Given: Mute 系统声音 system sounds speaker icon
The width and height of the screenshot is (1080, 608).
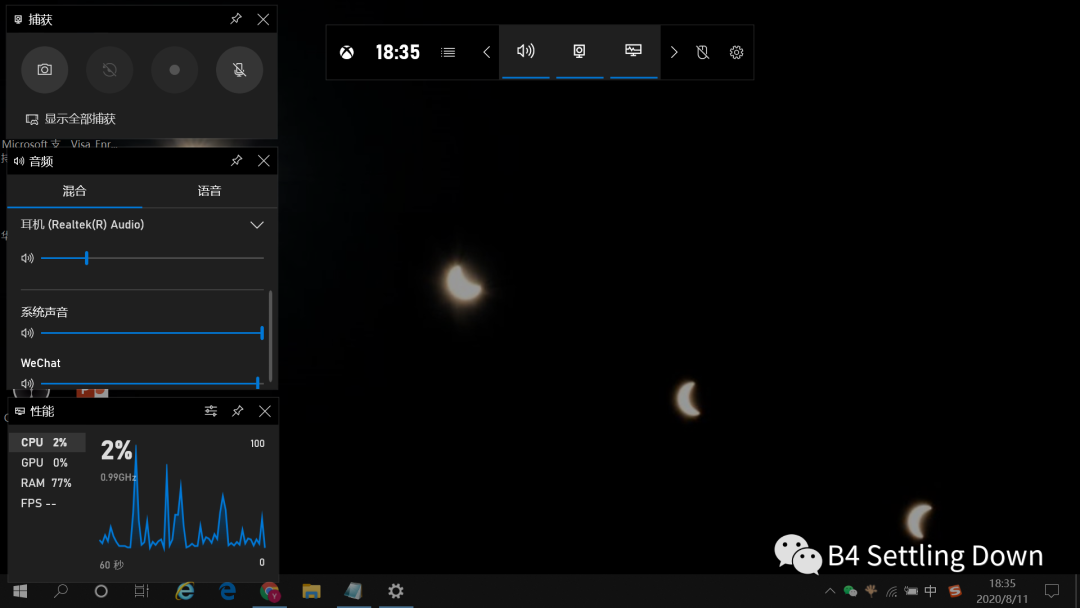Looking at the screenshot, I should pyautogui.click(x=28, y=333).
